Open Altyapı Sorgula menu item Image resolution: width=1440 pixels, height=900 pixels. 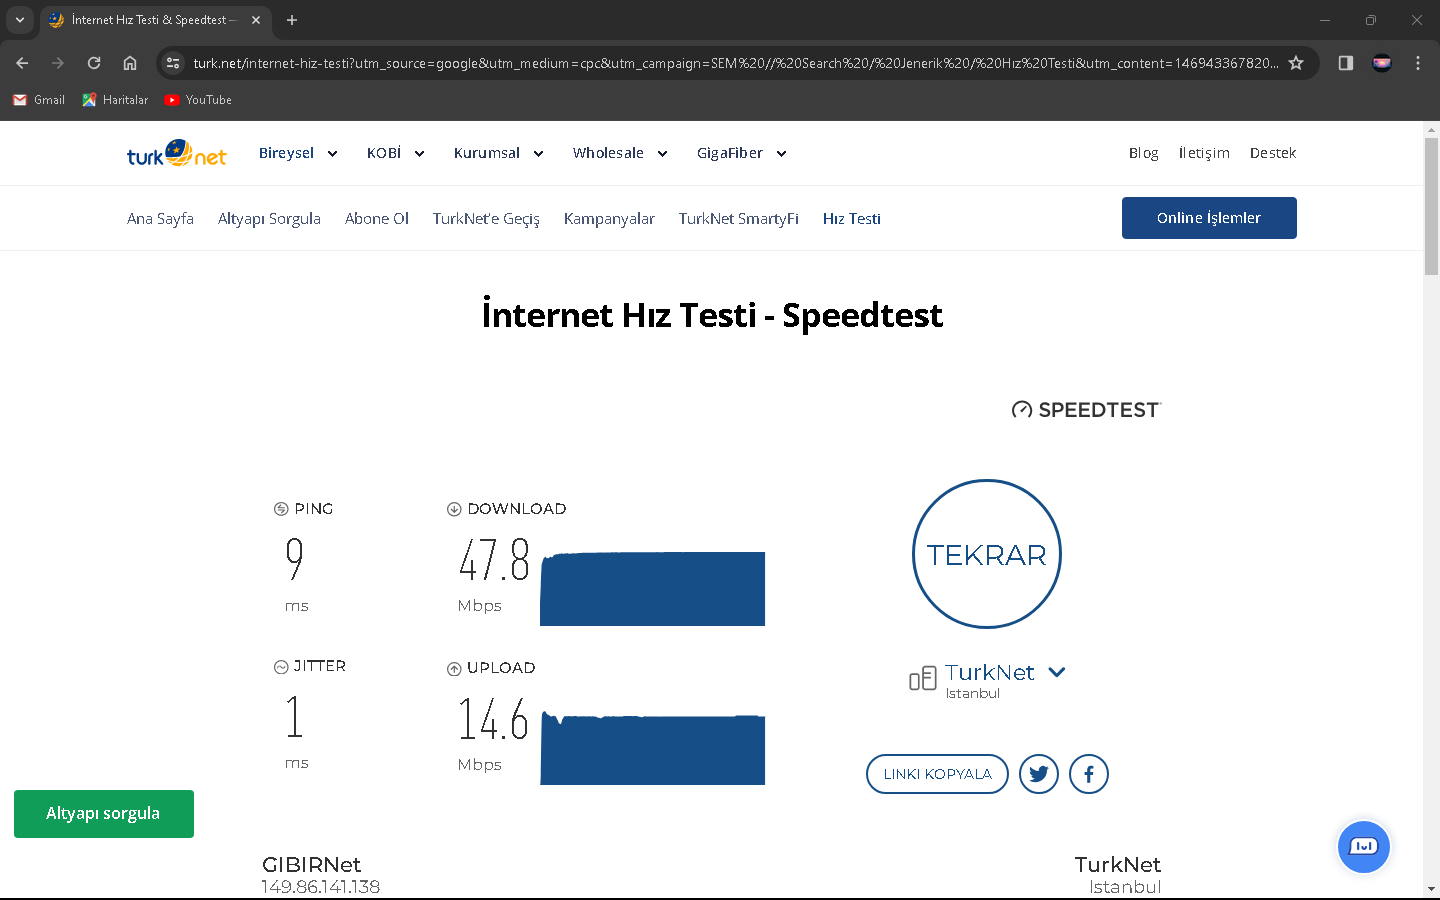269,219
